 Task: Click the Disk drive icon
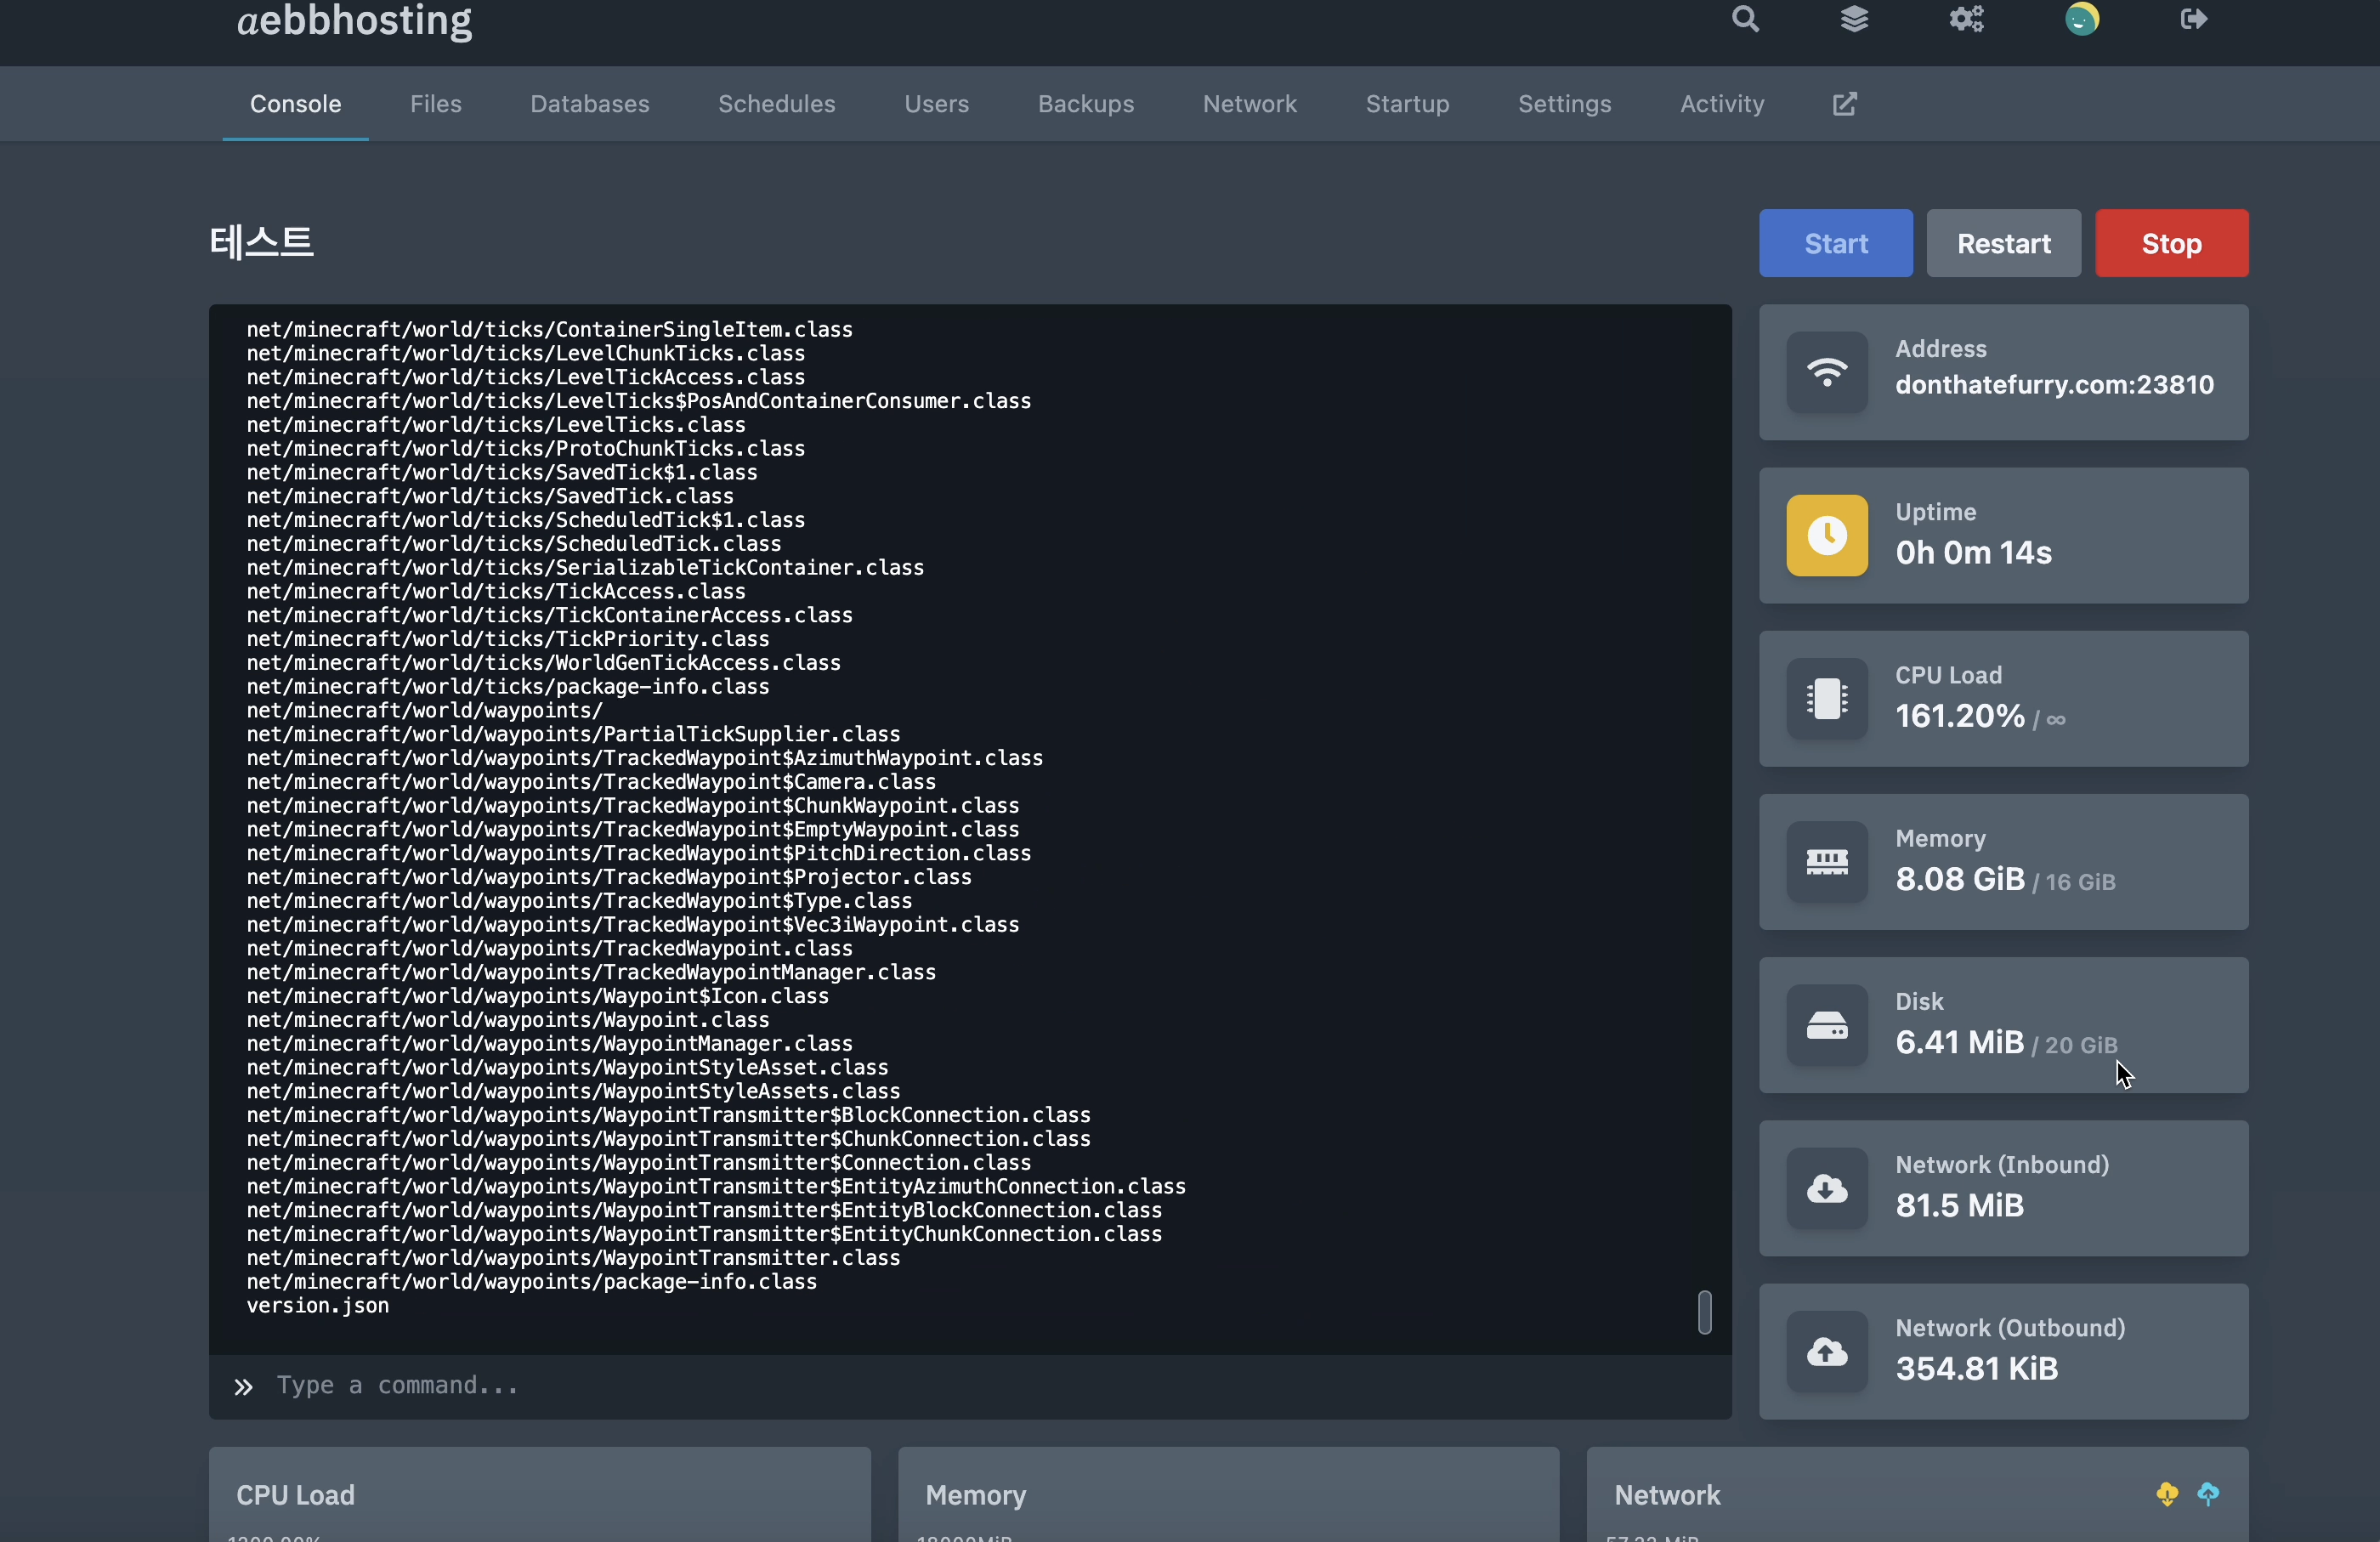pos(1826,1025)
